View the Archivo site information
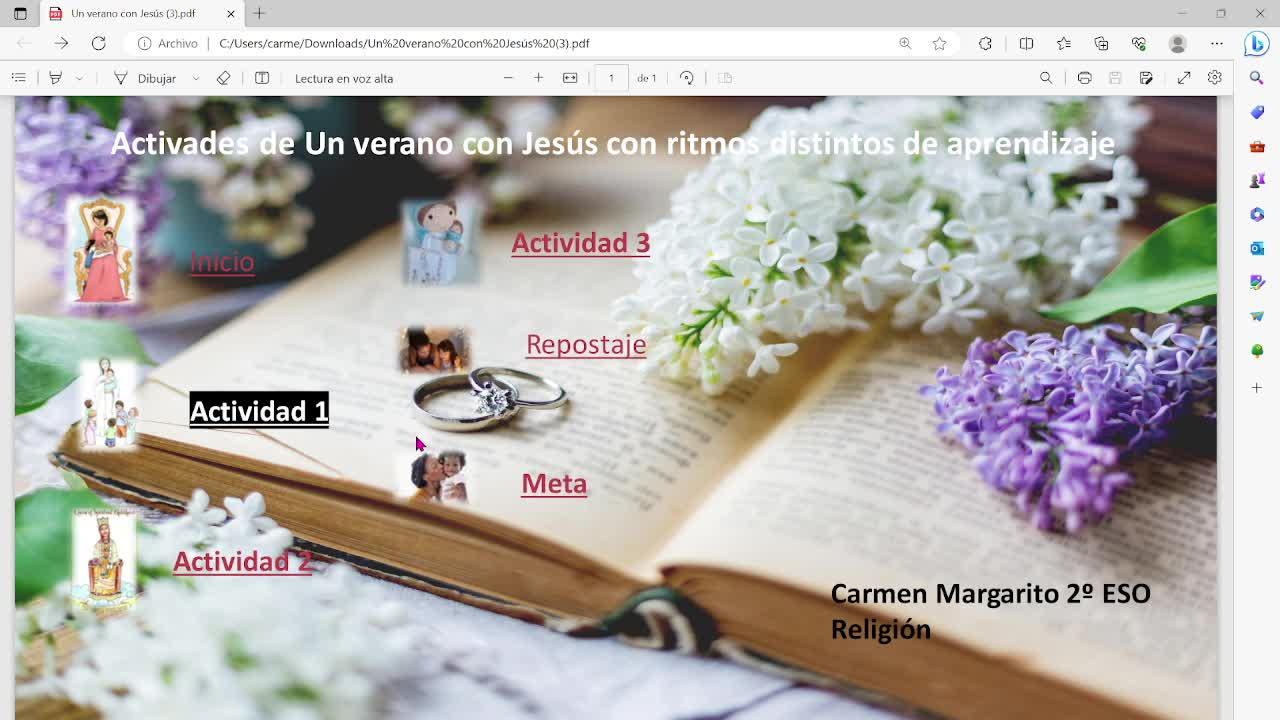The width and height of the screenshot is (1280, 720). 168,43
